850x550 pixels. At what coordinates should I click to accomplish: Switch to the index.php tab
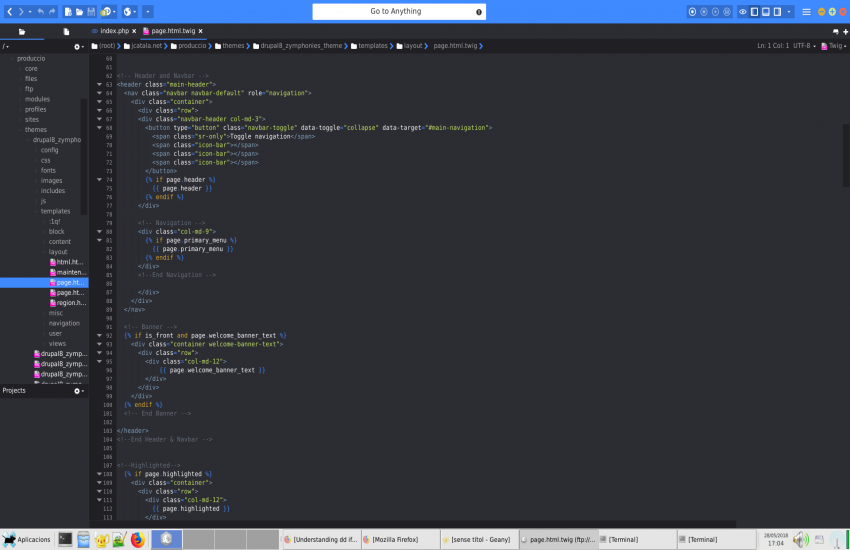114,31
